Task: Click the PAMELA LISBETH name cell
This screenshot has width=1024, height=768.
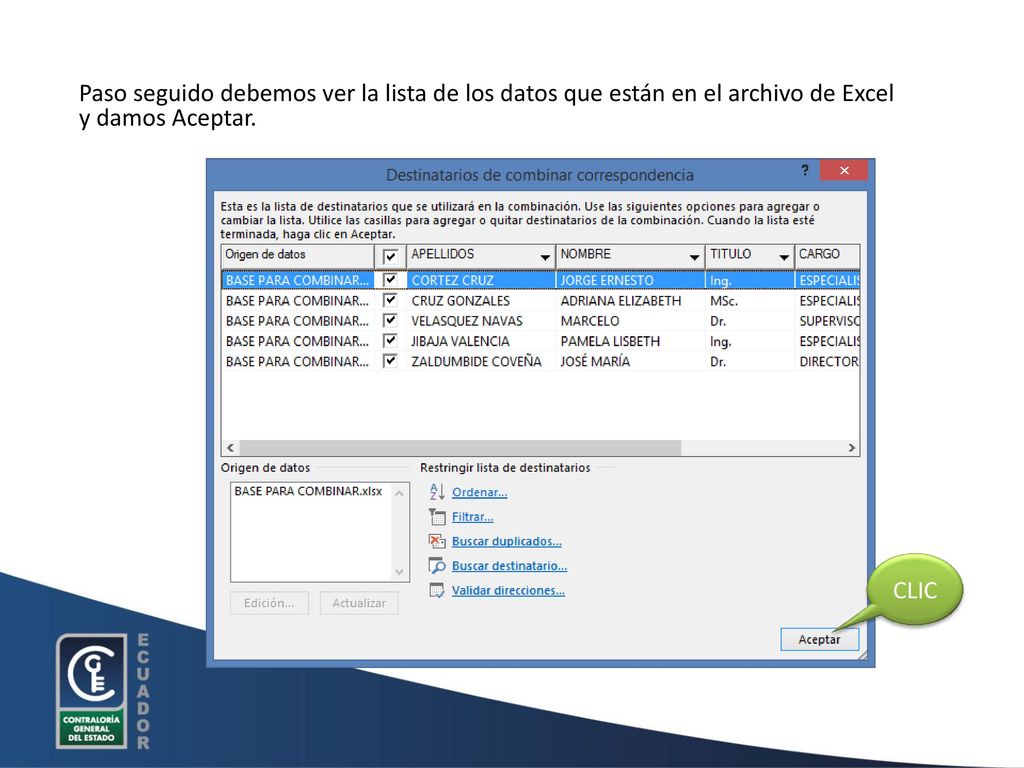Action: pos(631,341)
